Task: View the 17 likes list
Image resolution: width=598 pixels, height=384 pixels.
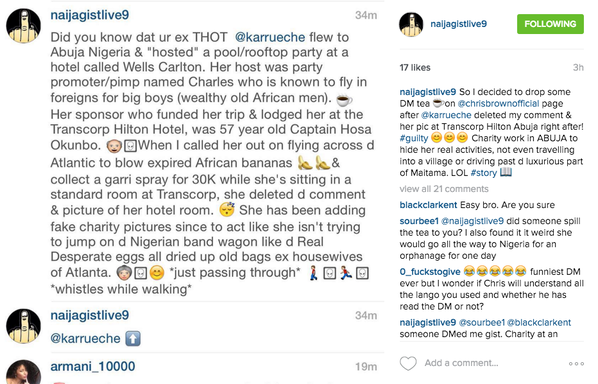Action: coord(415,67)
